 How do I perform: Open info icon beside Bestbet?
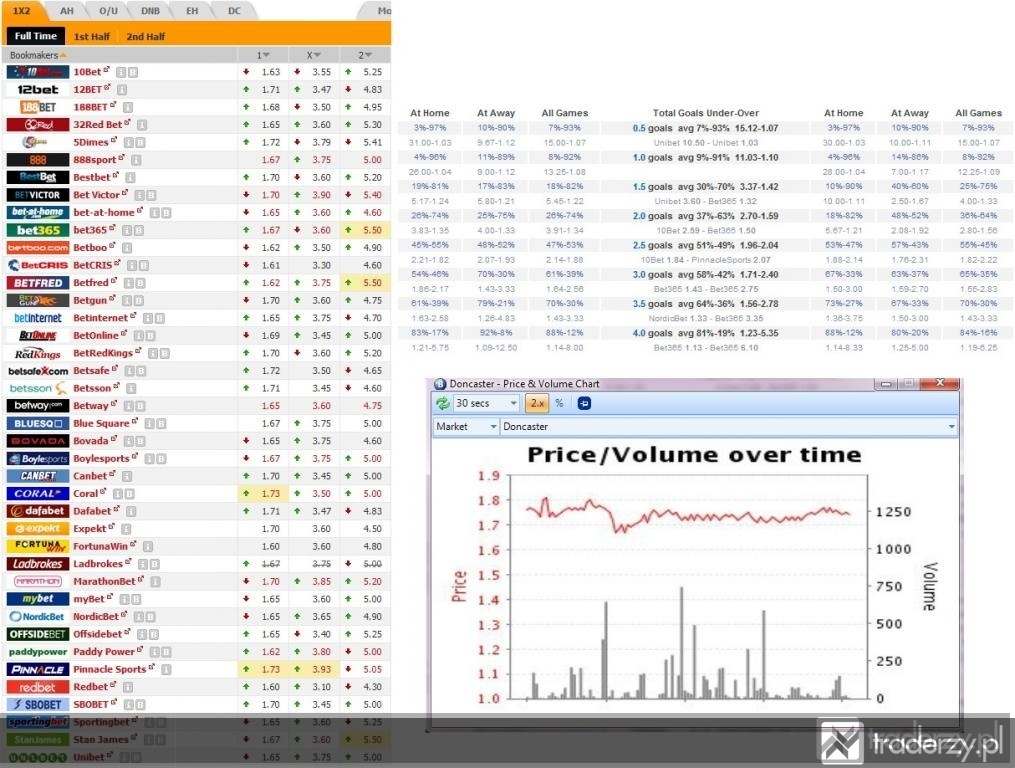(130, 177)
